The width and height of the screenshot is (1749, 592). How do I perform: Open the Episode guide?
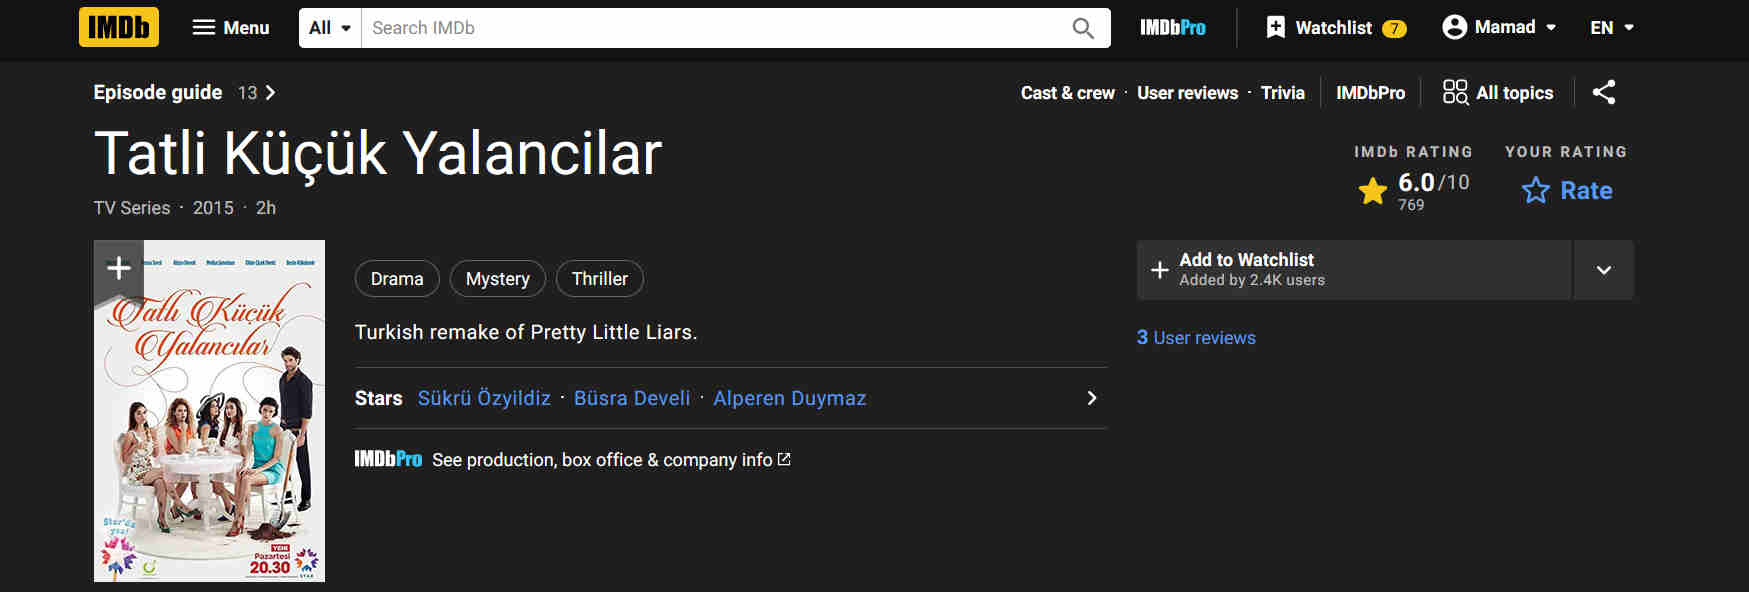point(185,92)
